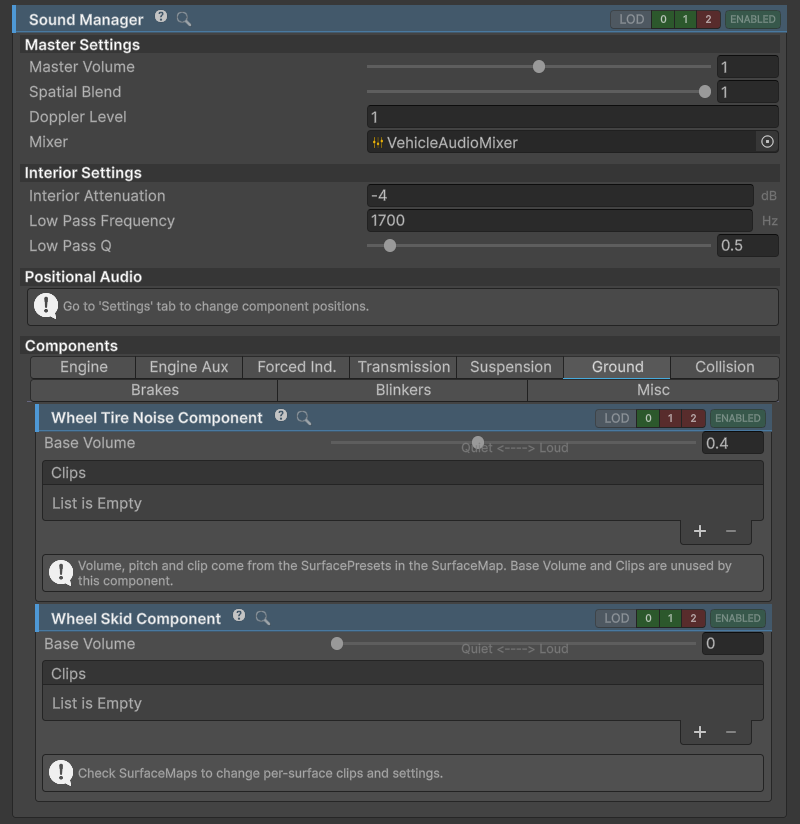Click the Doppler Level label

pyautogui.click(x=78, y=117)
